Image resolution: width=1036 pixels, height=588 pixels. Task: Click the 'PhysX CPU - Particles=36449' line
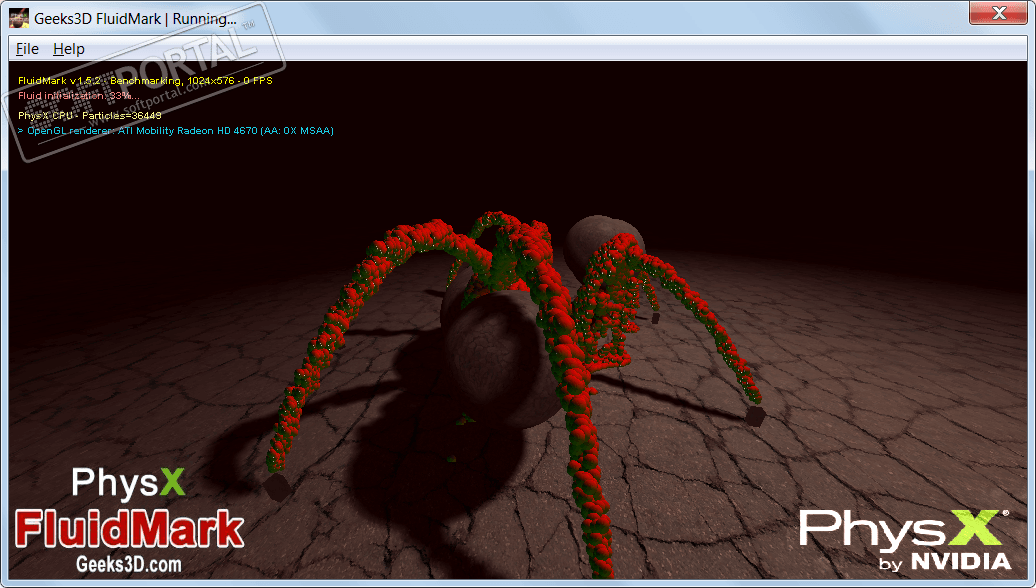[x=89, y=116]
